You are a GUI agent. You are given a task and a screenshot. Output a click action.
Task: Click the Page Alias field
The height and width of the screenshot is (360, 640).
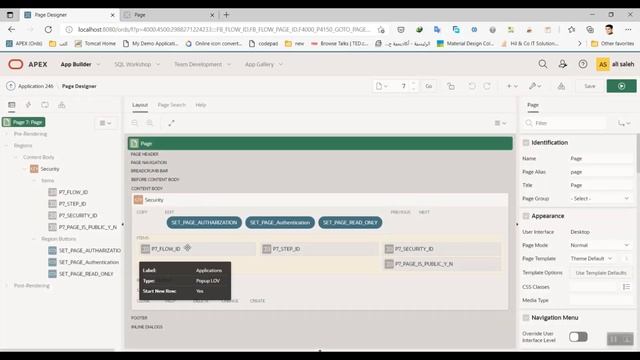600,172
